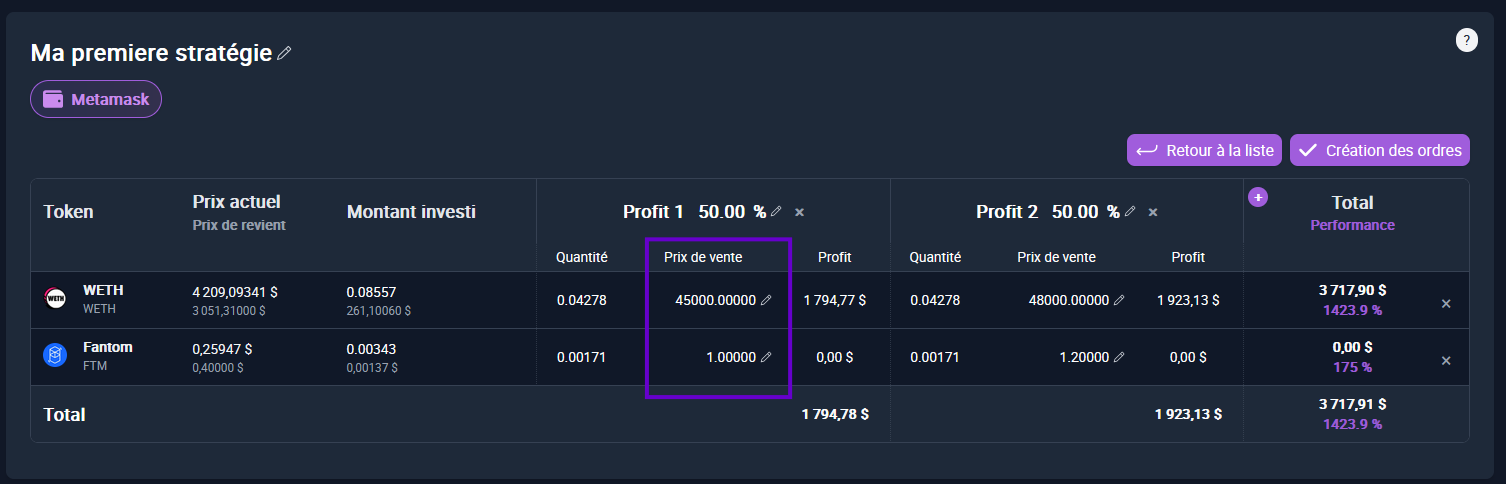Go back with Retour à la liste
The image size is (1506, 484).
(1205, 150)
